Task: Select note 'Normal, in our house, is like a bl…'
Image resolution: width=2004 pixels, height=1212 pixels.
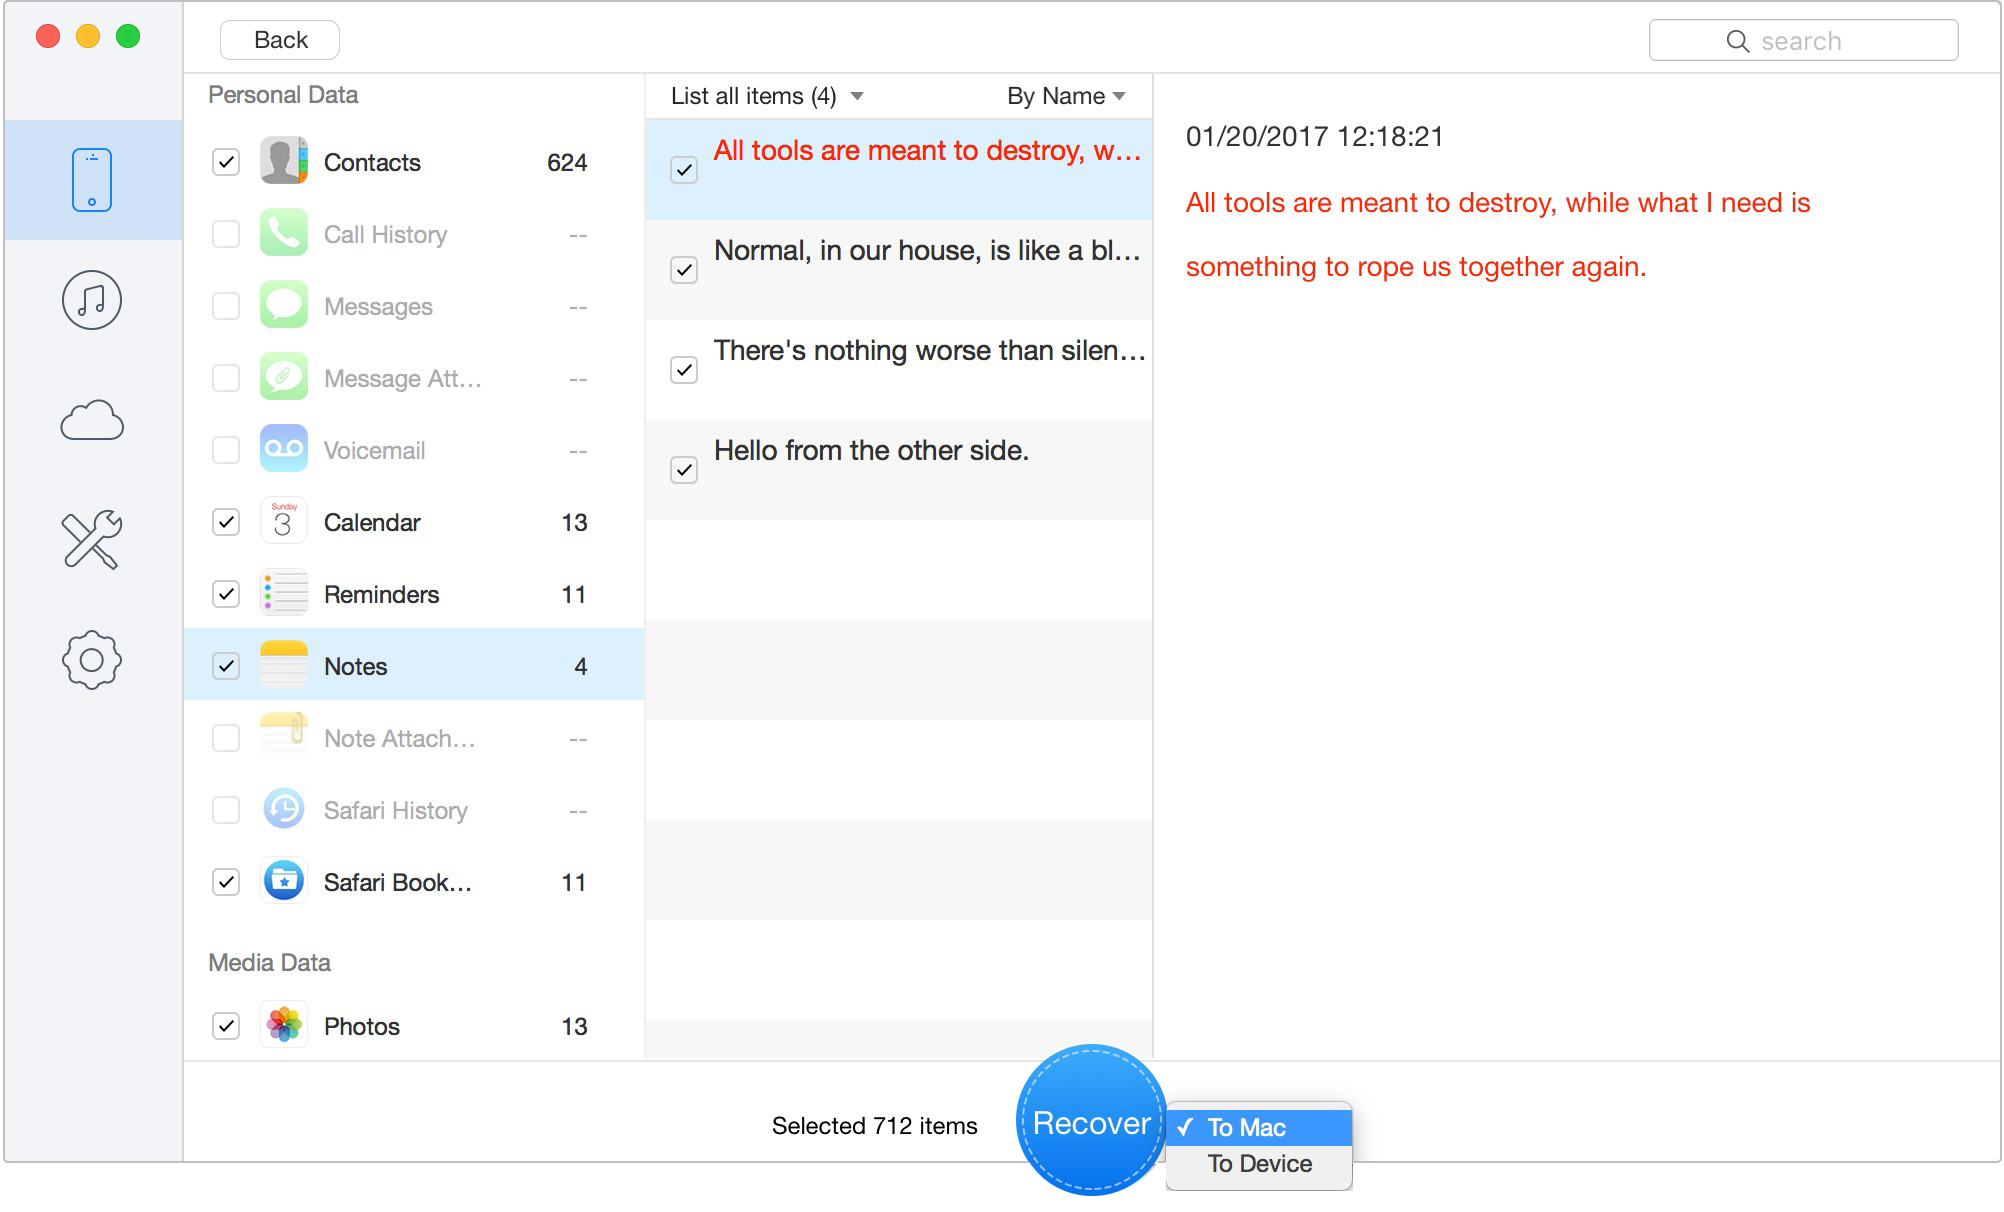Action: pos(899,270)
